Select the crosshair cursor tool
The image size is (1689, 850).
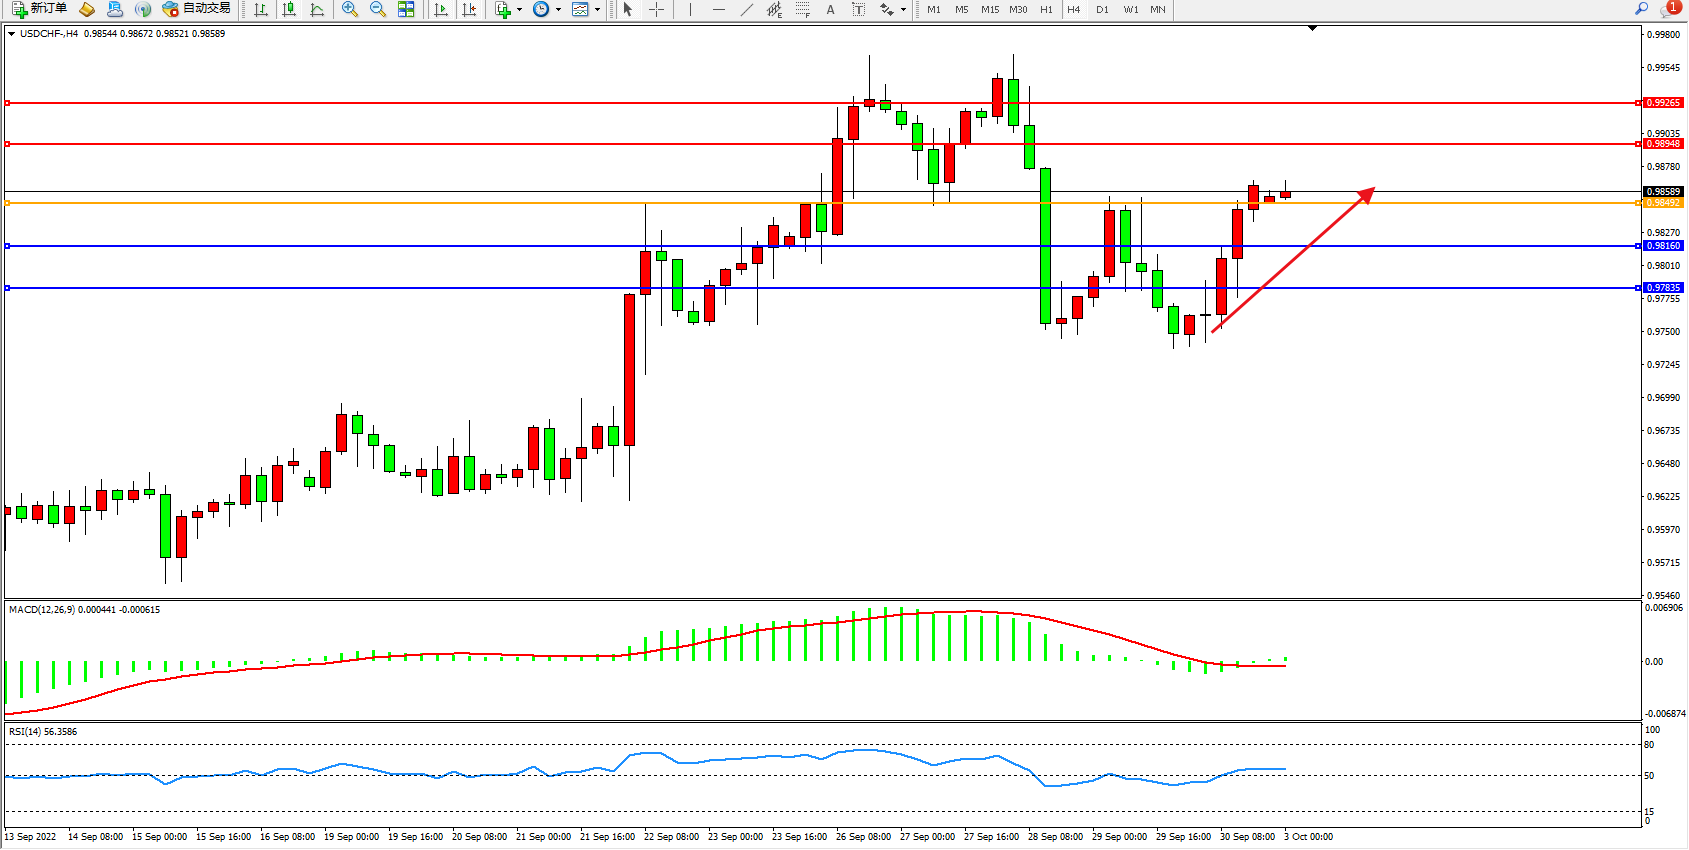click(656, 9)
